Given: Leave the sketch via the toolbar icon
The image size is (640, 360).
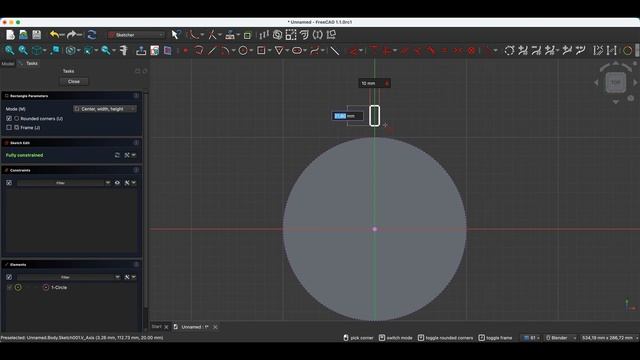Looking at the screenshot, I should (141, 50).
